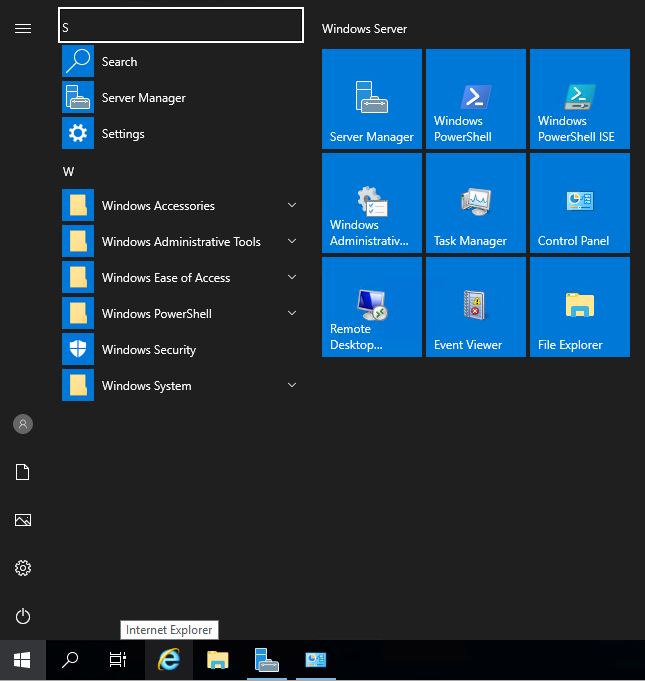Open the Windows System folder entry
The width and height of the screenshot is (645, 681).
coord(181,386)
